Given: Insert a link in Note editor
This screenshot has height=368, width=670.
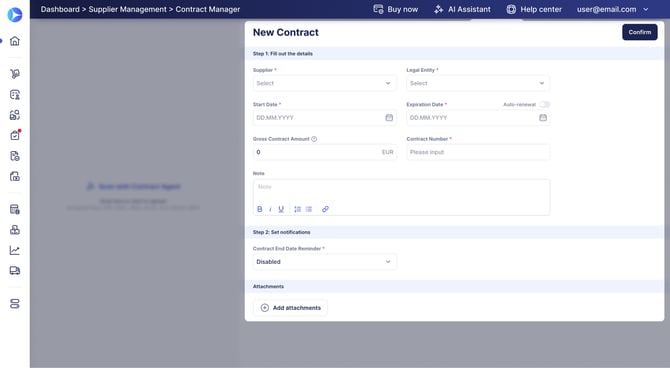Looking at the screenshot, I should [x=325, y=209].
